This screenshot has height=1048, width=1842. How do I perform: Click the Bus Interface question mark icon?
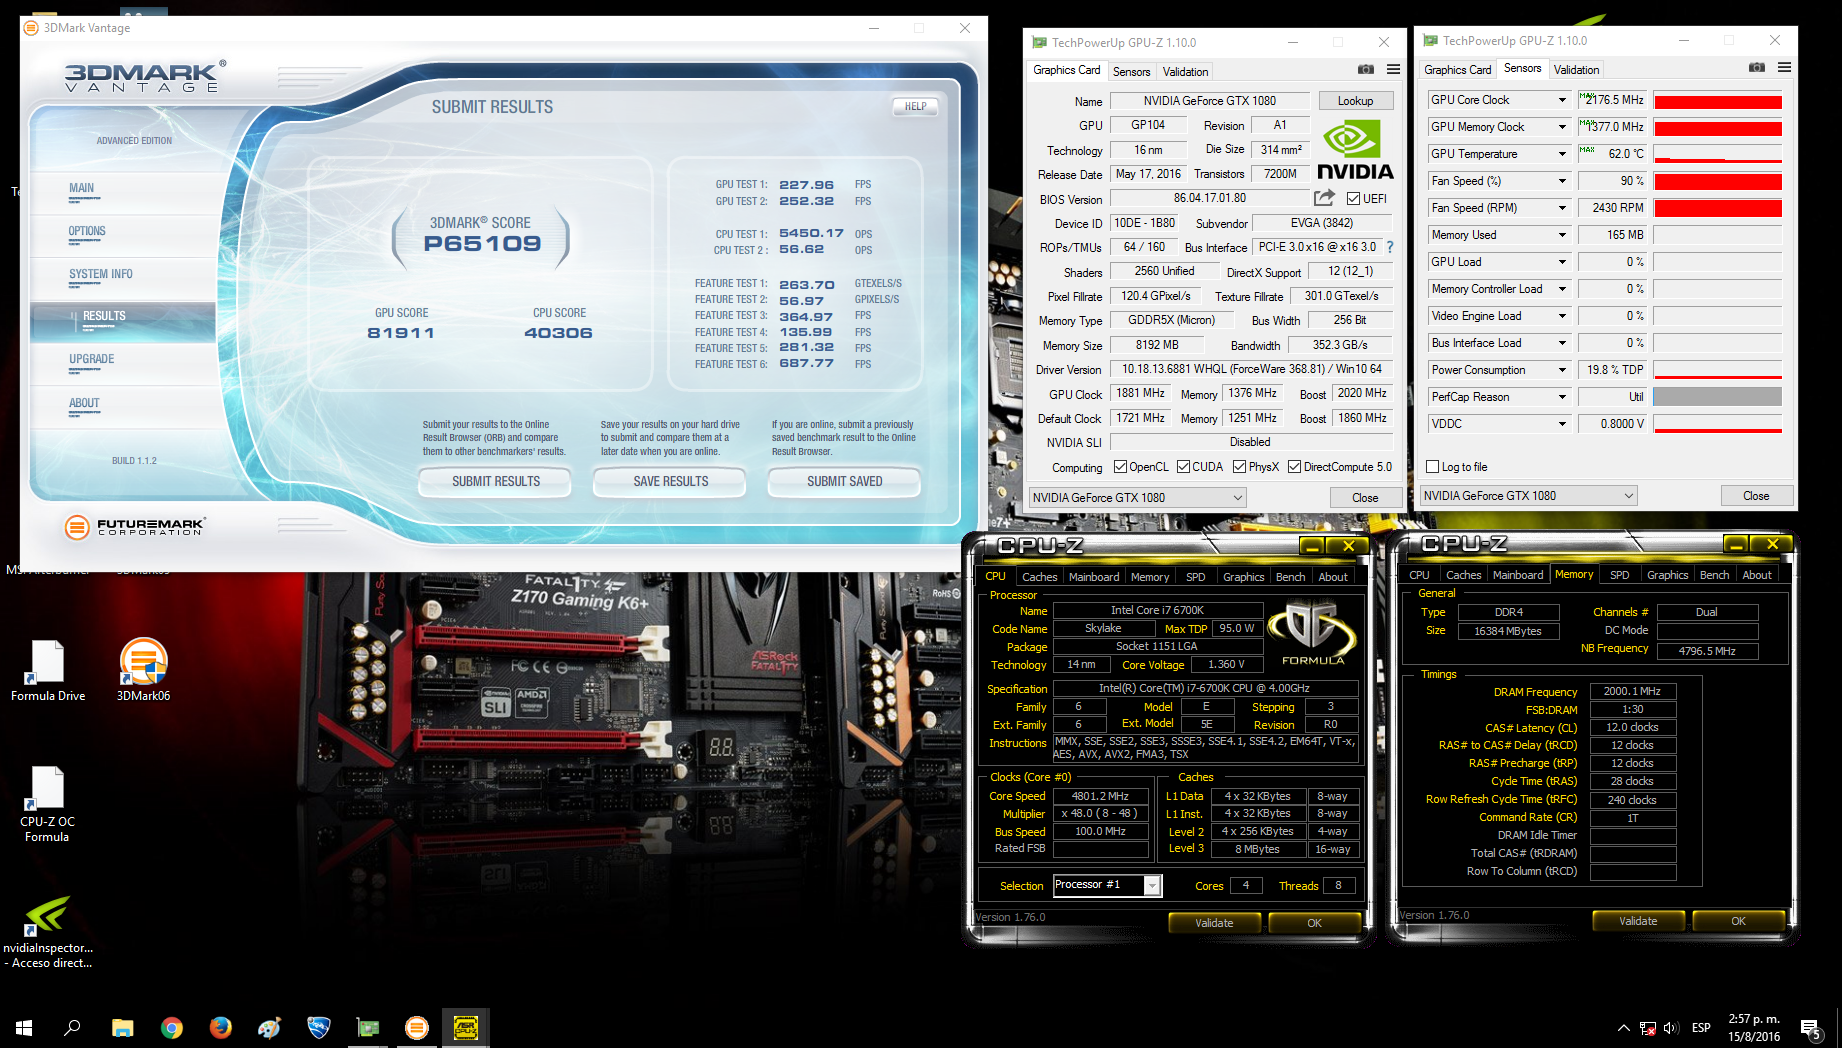(x=1389, y=247)
